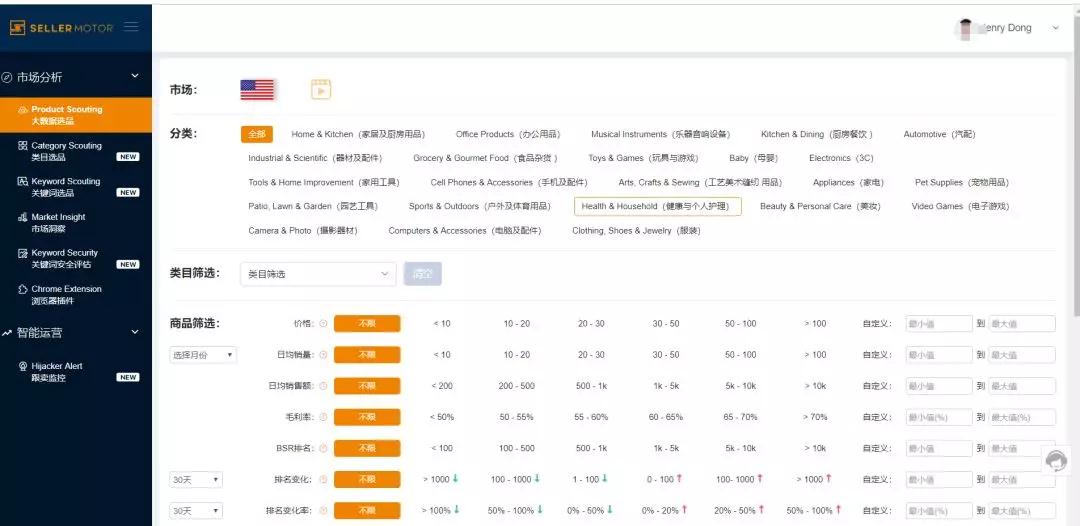
Task: Go to Keyword Scouting in the sidebar
Action: coord(65,187)
